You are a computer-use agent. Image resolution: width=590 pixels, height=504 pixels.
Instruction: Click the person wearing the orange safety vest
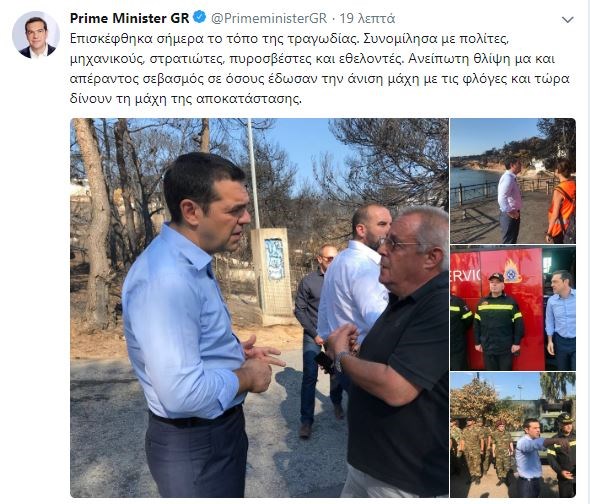pyautogui.click(x=561, y=201)
